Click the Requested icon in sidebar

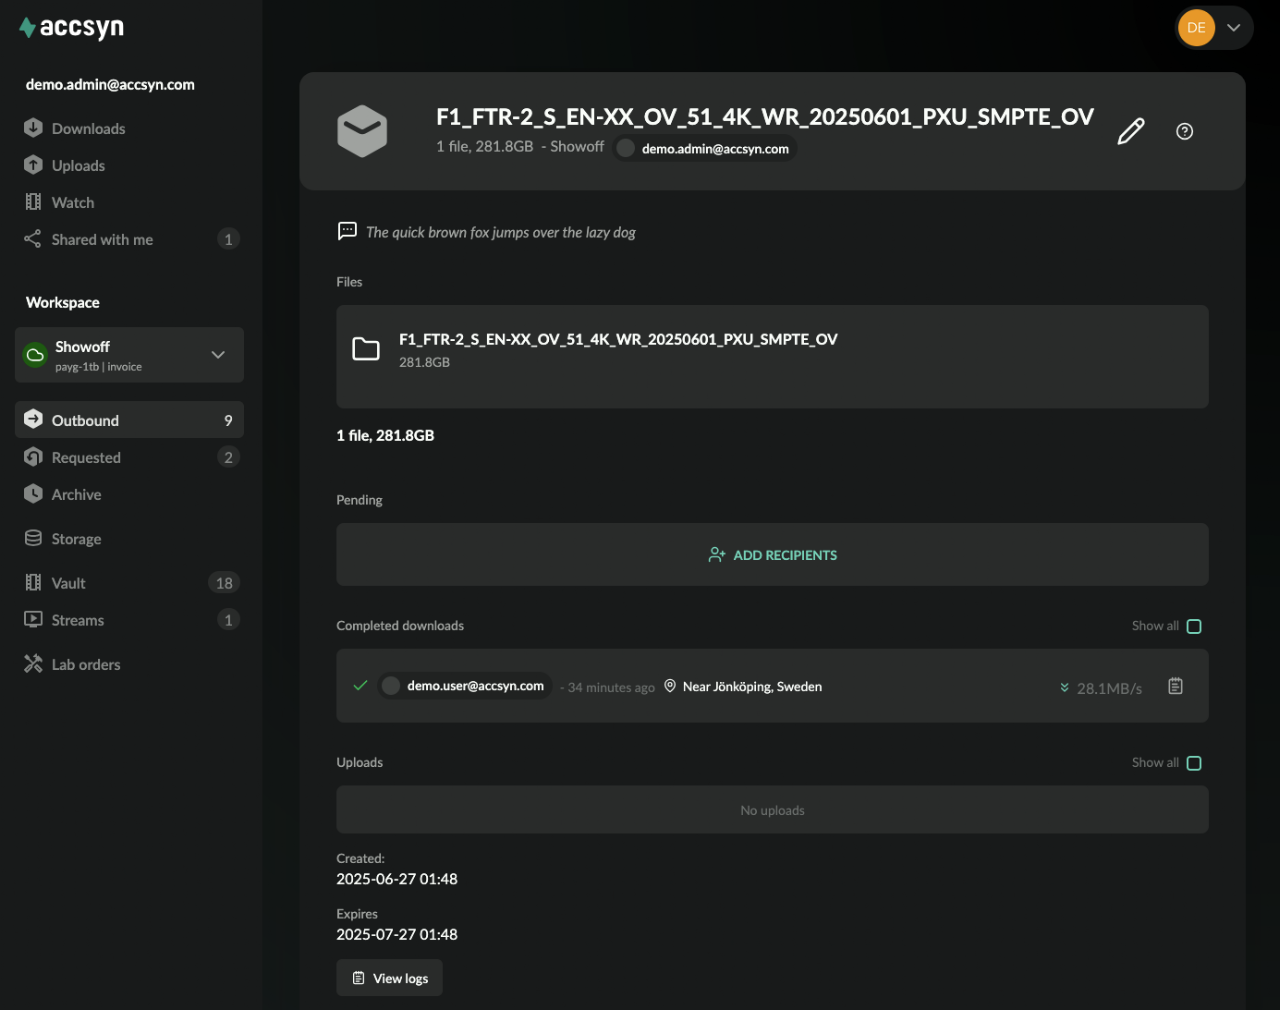(33, 456)
